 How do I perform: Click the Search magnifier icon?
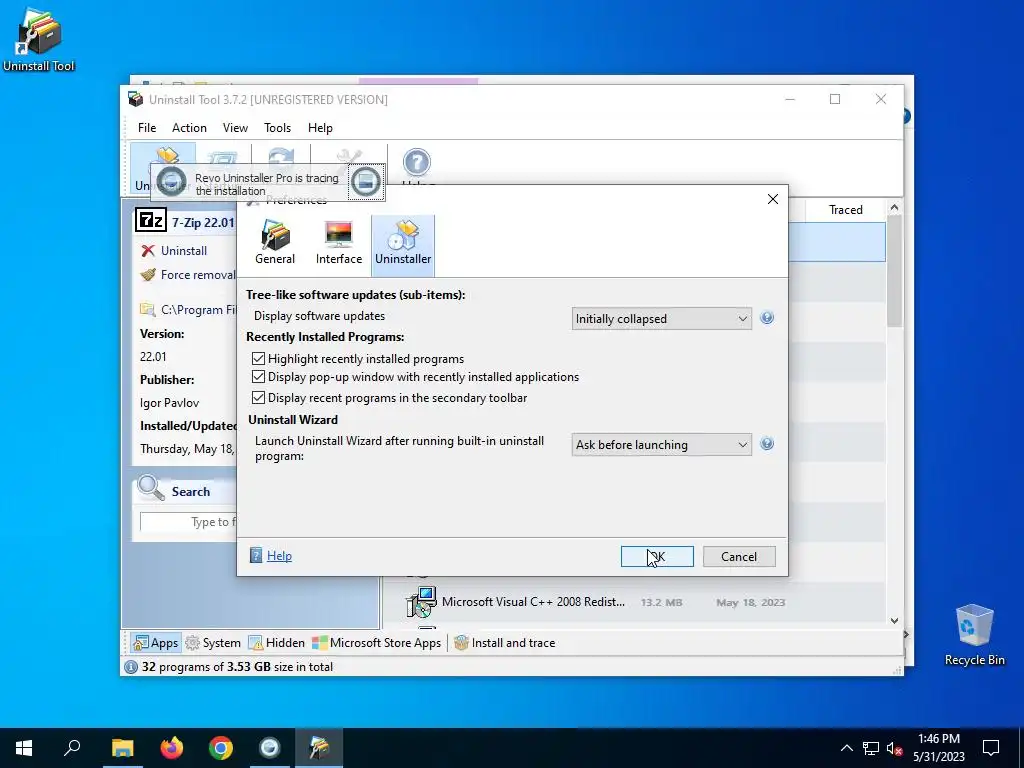coord(151,488)
